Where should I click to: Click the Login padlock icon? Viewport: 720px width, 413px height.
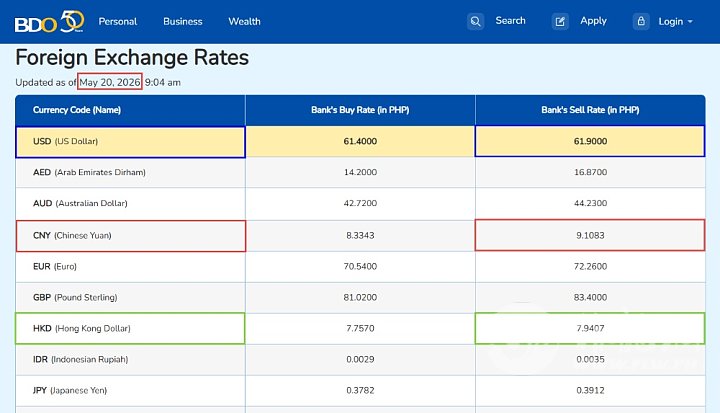pos(641,21)
